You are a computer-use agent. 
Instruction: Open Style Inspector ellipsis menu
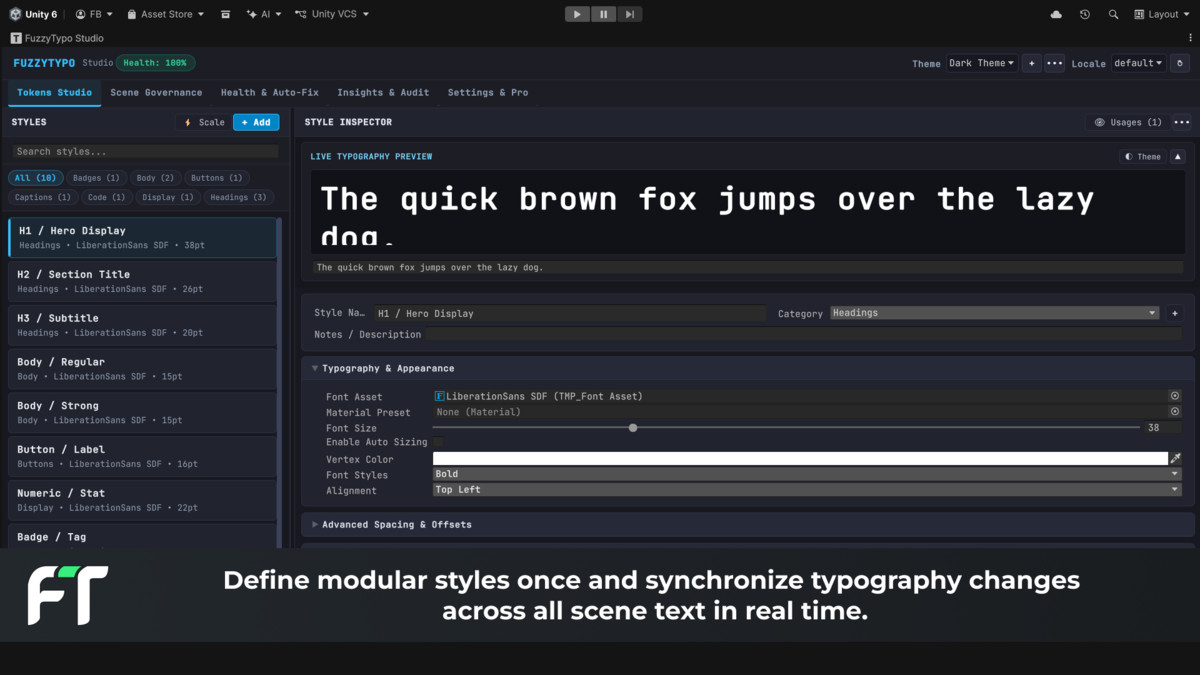click(1182, 122)
